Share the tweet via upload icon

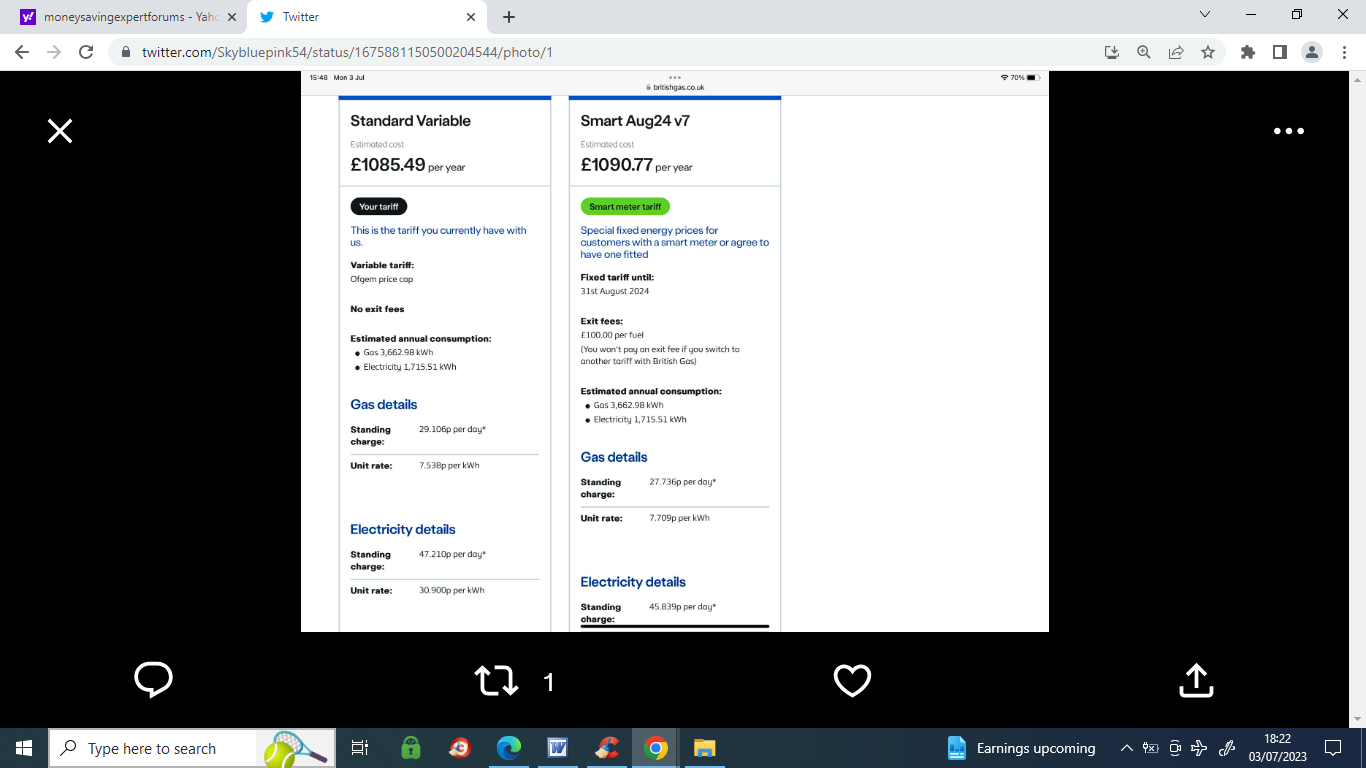tap(1196, 680)
